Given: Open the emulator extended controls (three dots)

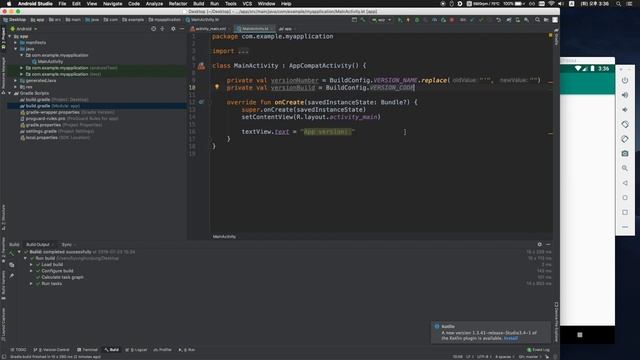Looking at the screenshot, I should pyautogui.click(x=625, y=227).
